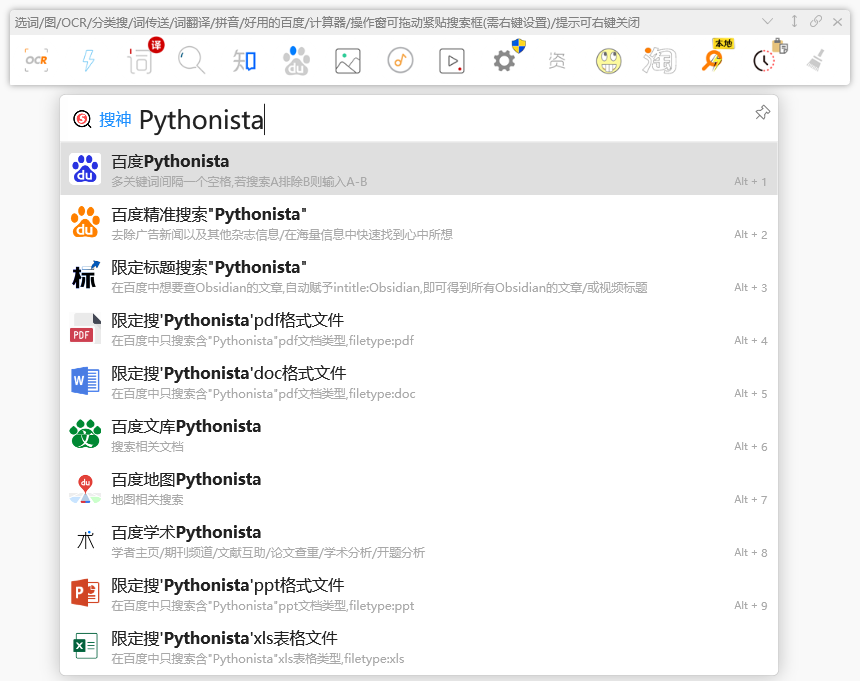Pin the search window
Screen dimensions: 860x681
tap(762, 113)
